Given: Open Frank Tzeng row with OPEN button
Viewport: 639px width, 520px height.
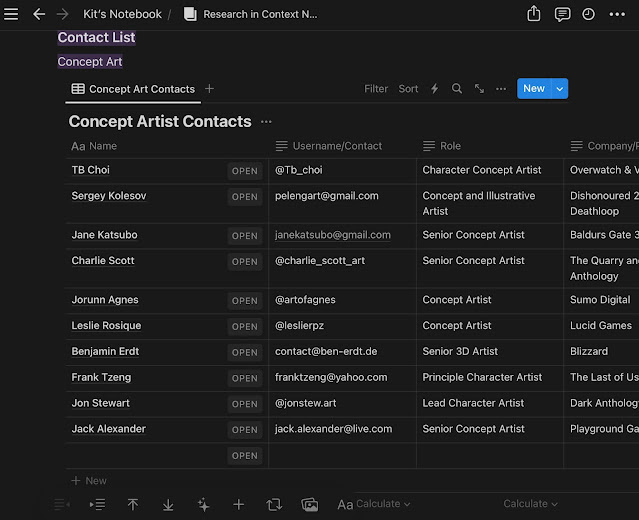Looking at the screenshot, I should pos(245,378).
